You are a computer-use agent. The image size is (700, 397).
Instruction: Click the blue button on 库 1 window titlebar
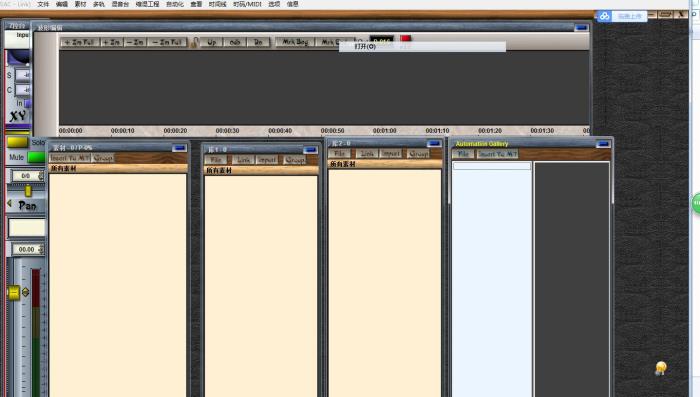pos(310,150)
